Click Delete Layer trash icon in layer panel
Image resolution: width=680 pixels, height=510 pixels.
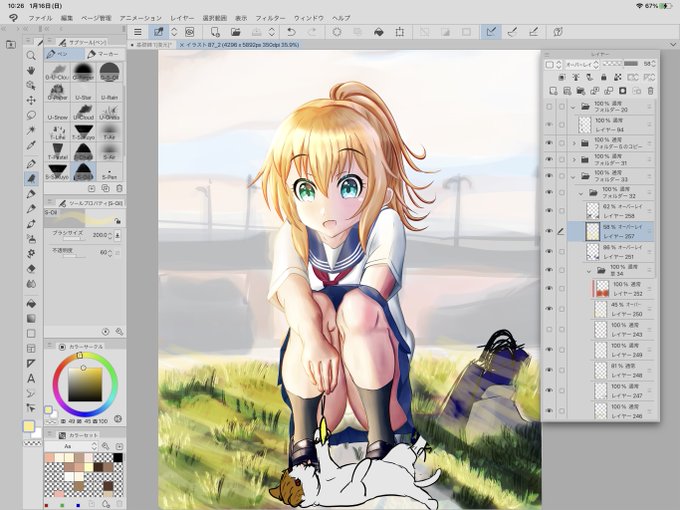pyautogui.click(x=650, y=91)
